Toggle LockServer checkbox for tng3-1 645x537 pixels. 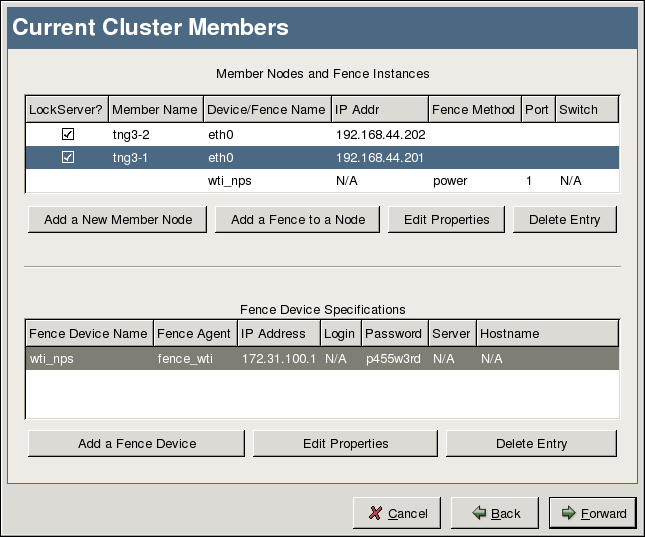[x=68, y=157]
